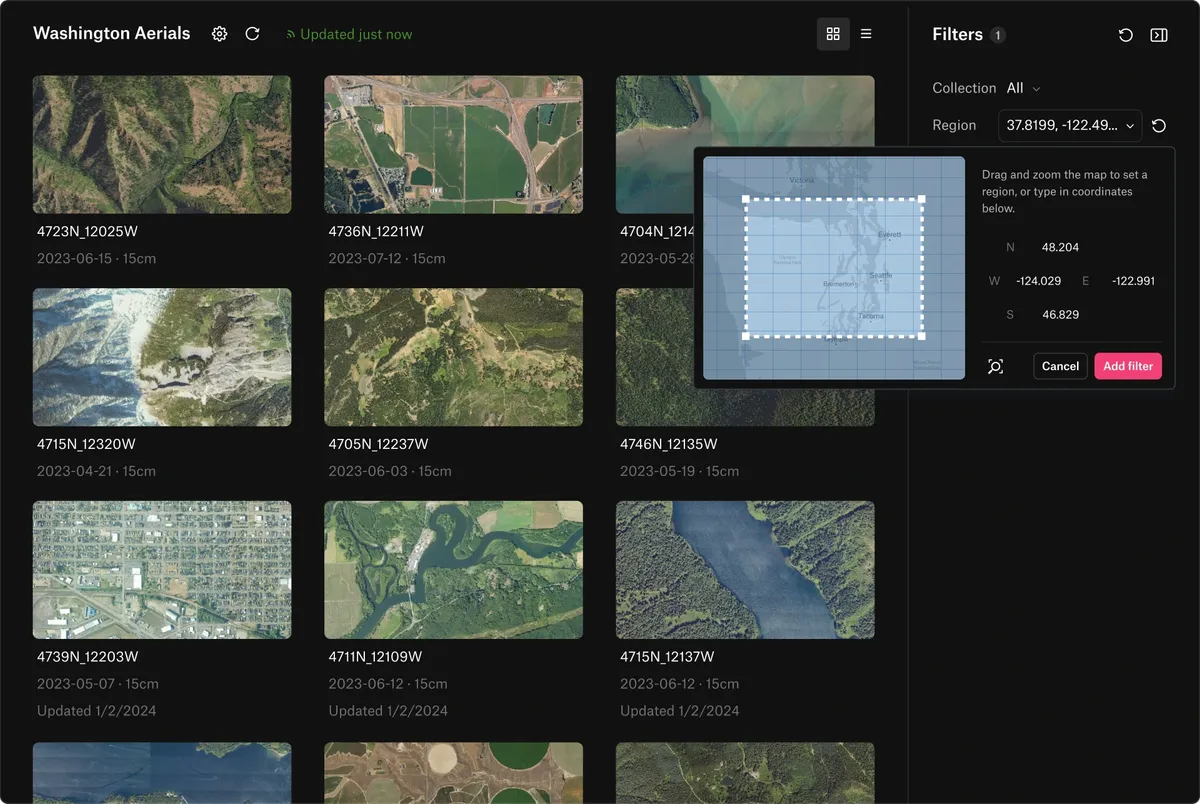Select the 4723N_12025W title text
1200x804 pixels.
pos(87,231)
